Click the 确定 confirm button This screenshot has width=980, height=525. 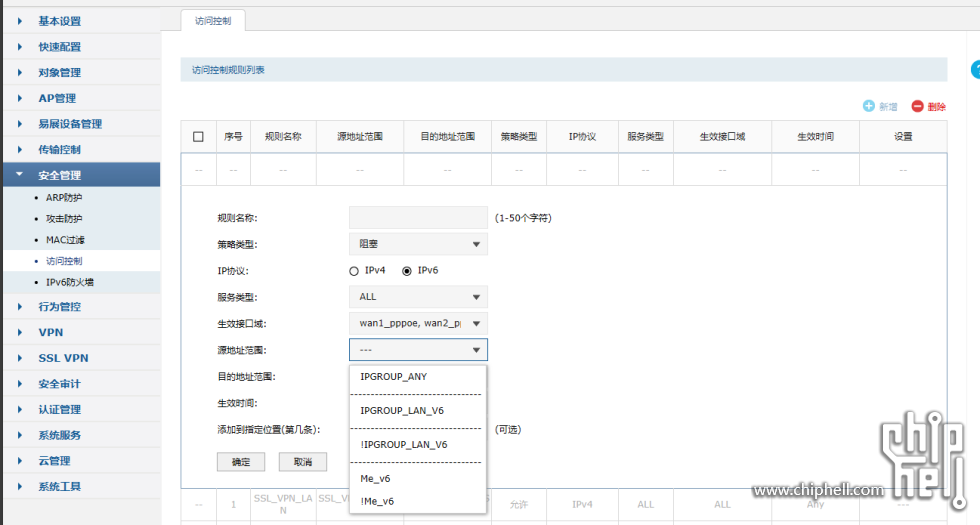click(x=241, y=462)
